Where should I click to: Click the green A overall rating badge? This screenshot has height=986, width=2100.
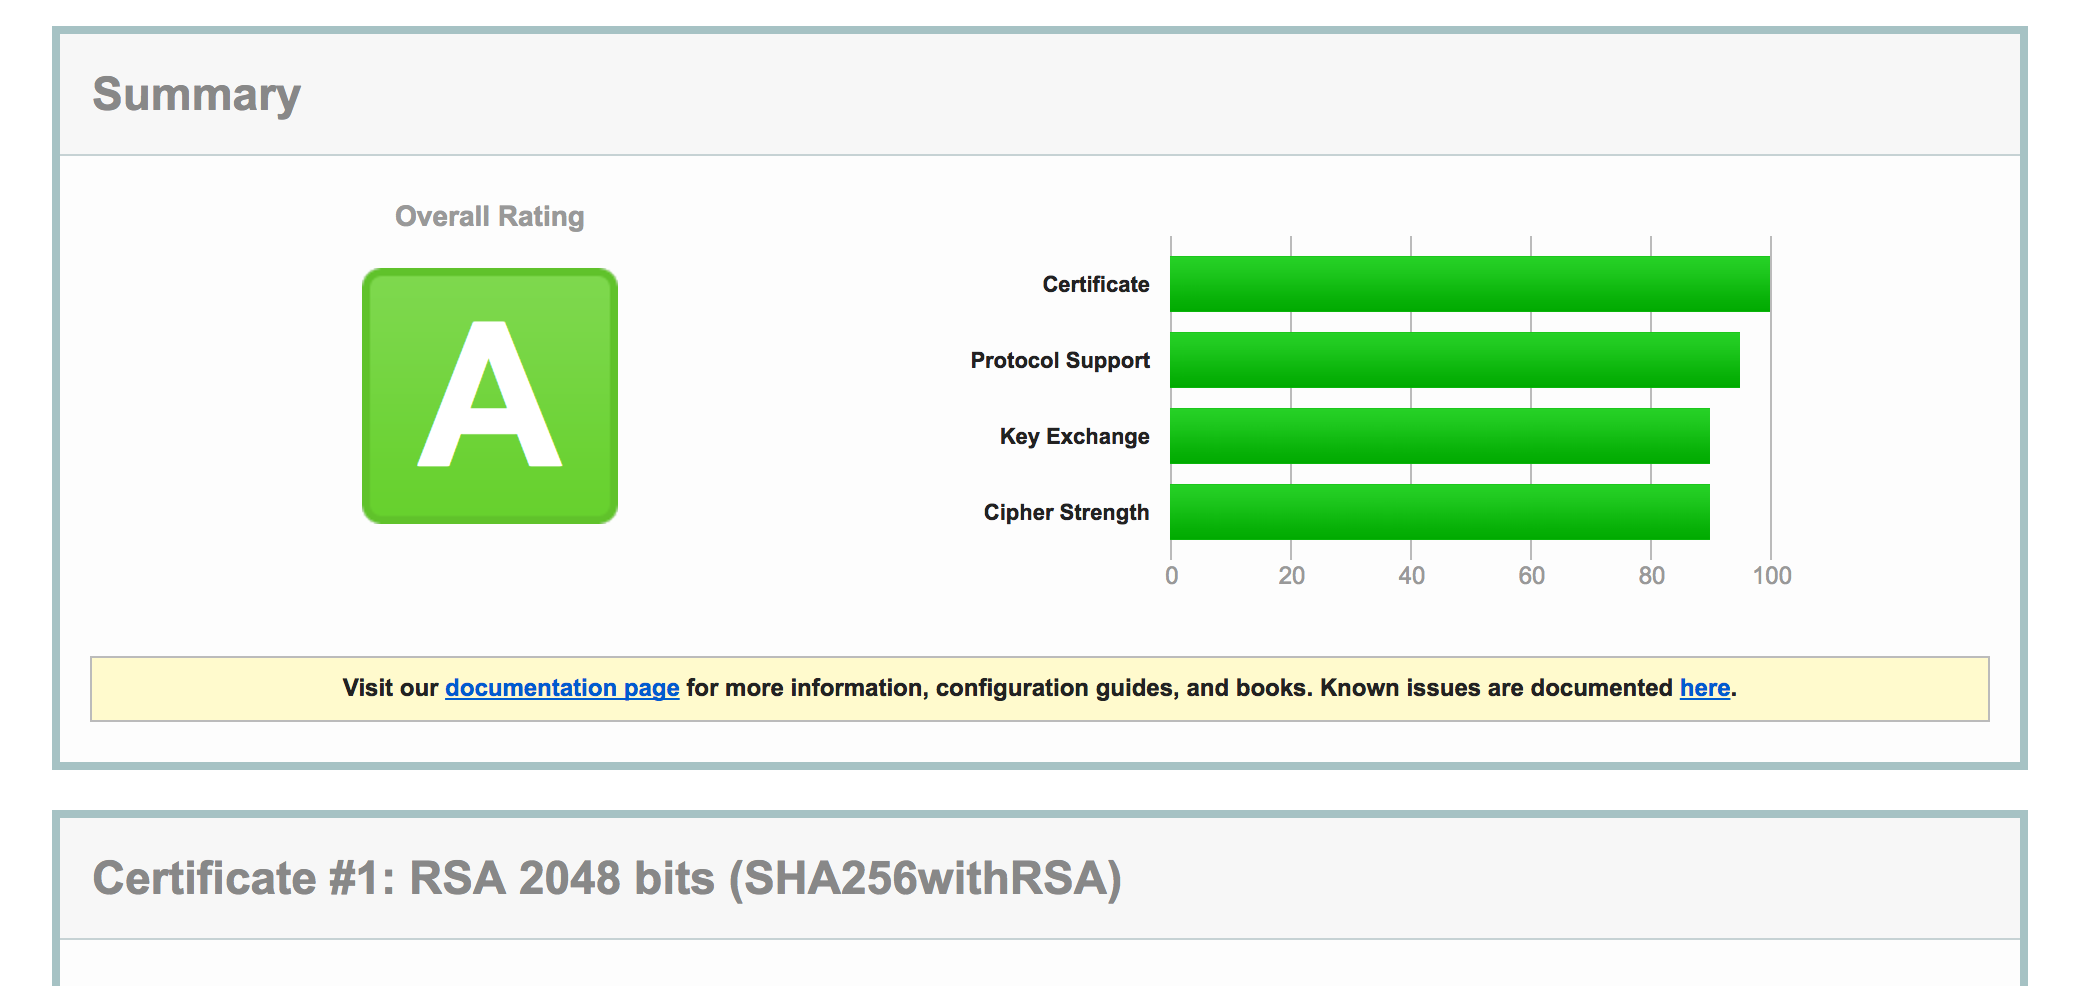point(490,396)
